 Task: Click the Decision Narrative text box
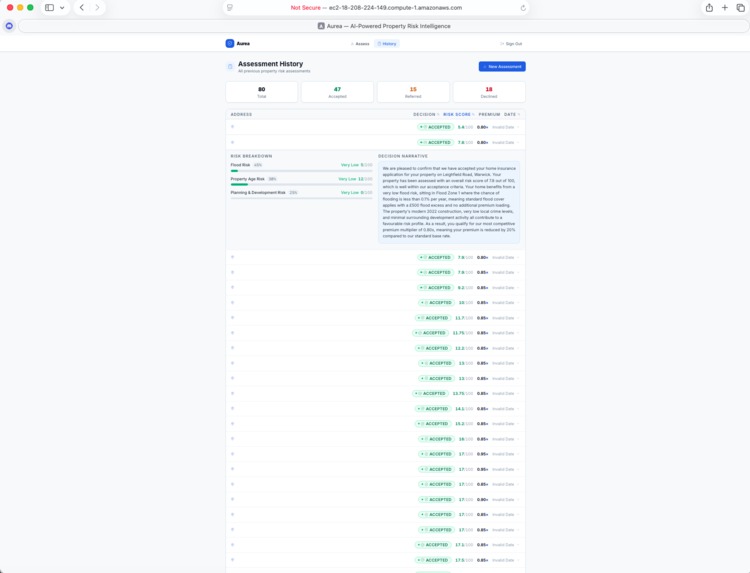449,202
